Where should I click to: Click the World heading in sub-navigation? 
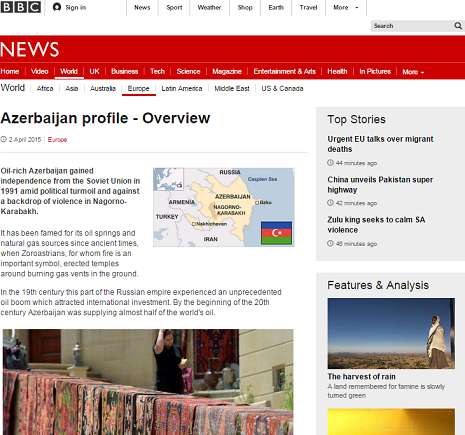[x=13, y=88]
